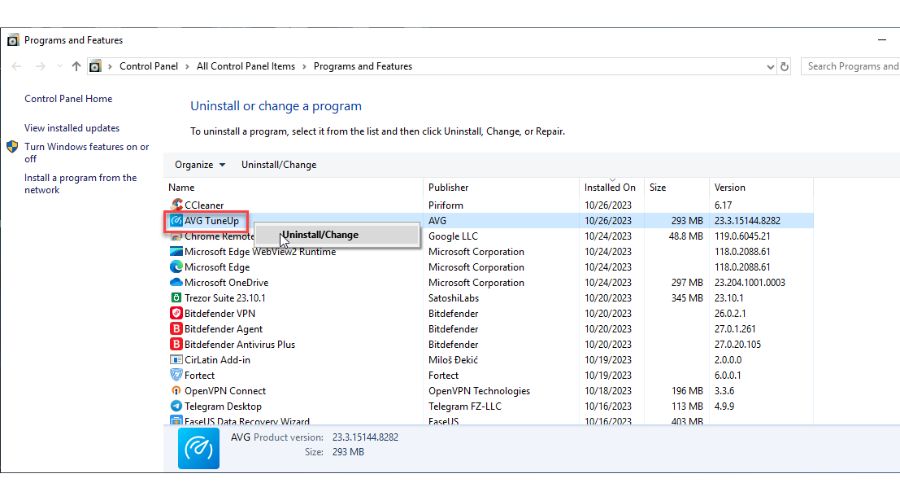Click version 119.0.6045.21 cell
The height and width of the screenshot is (500, 900).
click(742, 237)
